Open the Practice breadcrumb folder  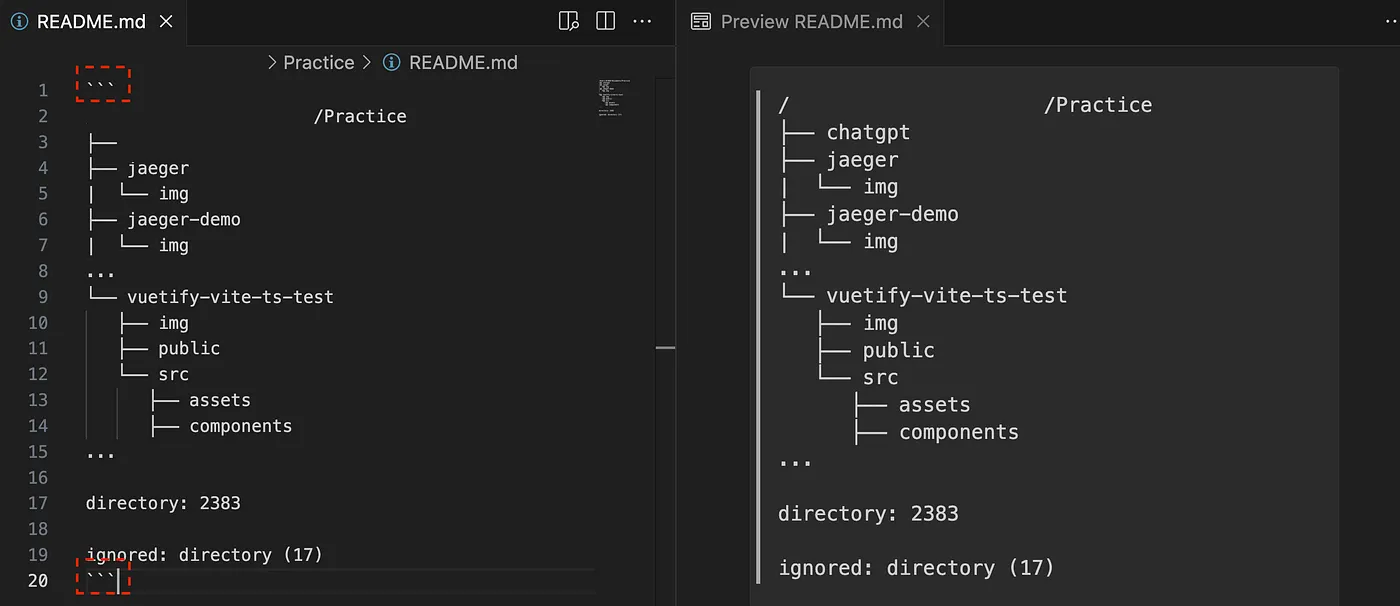[319, 62]
